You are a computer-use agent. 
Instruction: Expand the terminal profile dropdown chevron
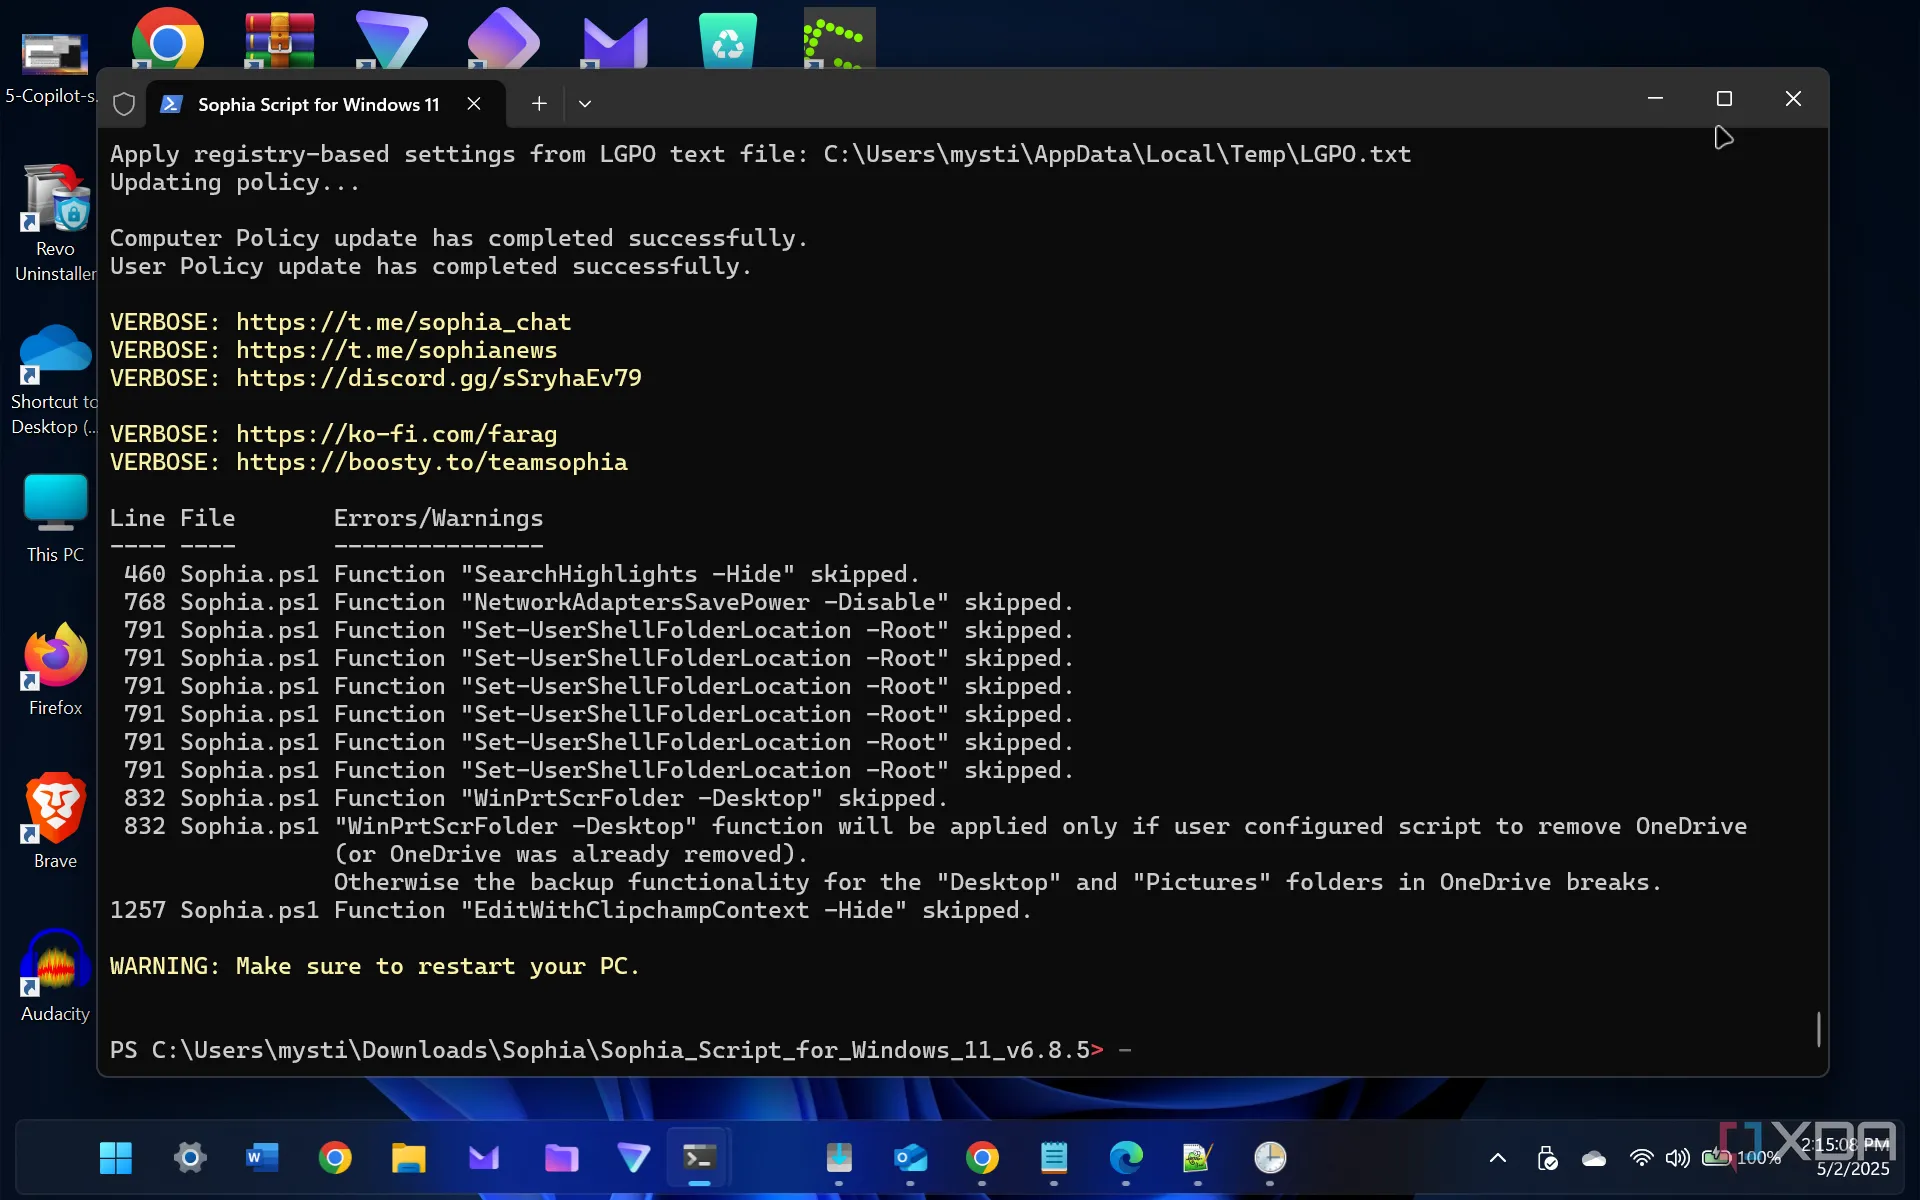(x=585, y=103)
